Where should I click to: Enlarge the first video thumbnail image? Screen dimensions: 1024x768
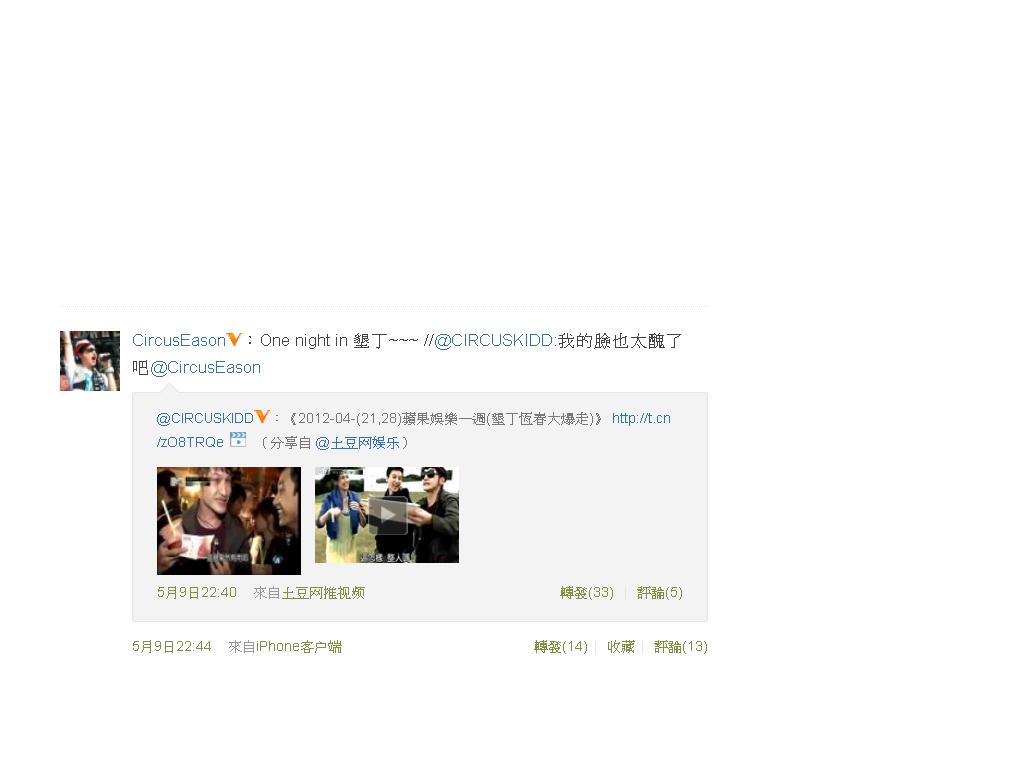[x=229, y=520]
